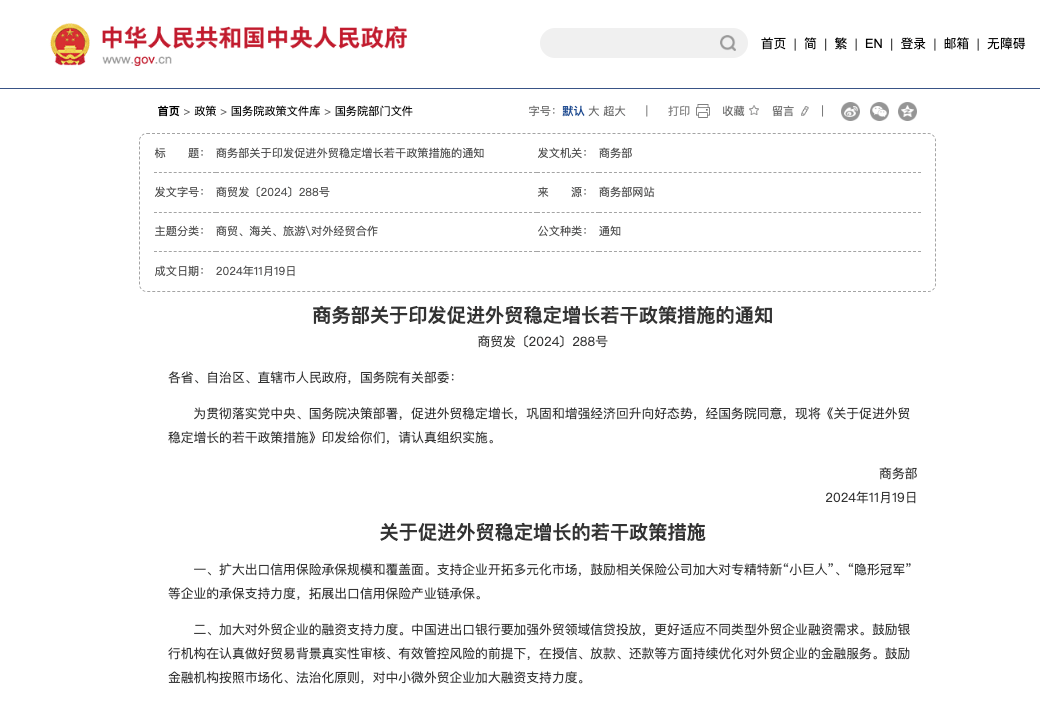This screenshot has height=704, width=1040.
Task: Open the 首页 menu item in top navigation
Action: (x=772, y=44)
